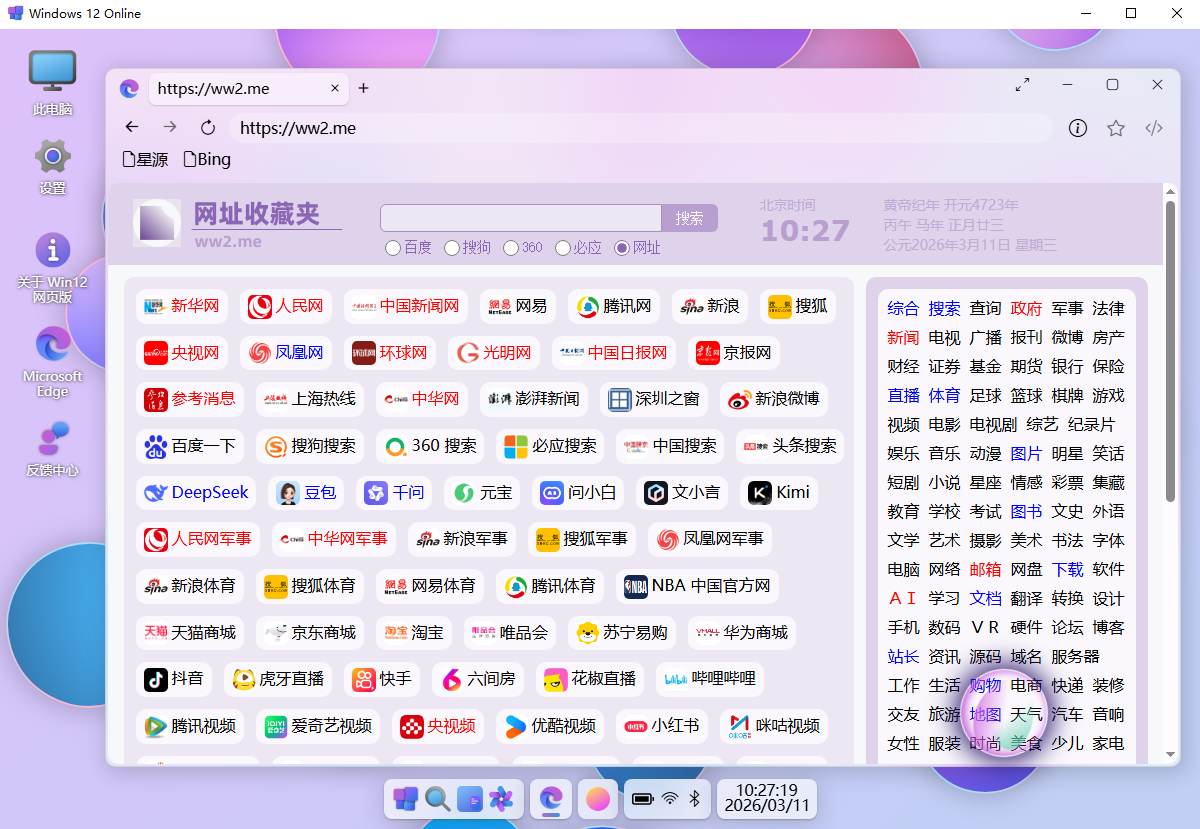Toggle fullscreen expand arrows in browser
Screen dimensions: 1200x829
tap(1022, 85)
